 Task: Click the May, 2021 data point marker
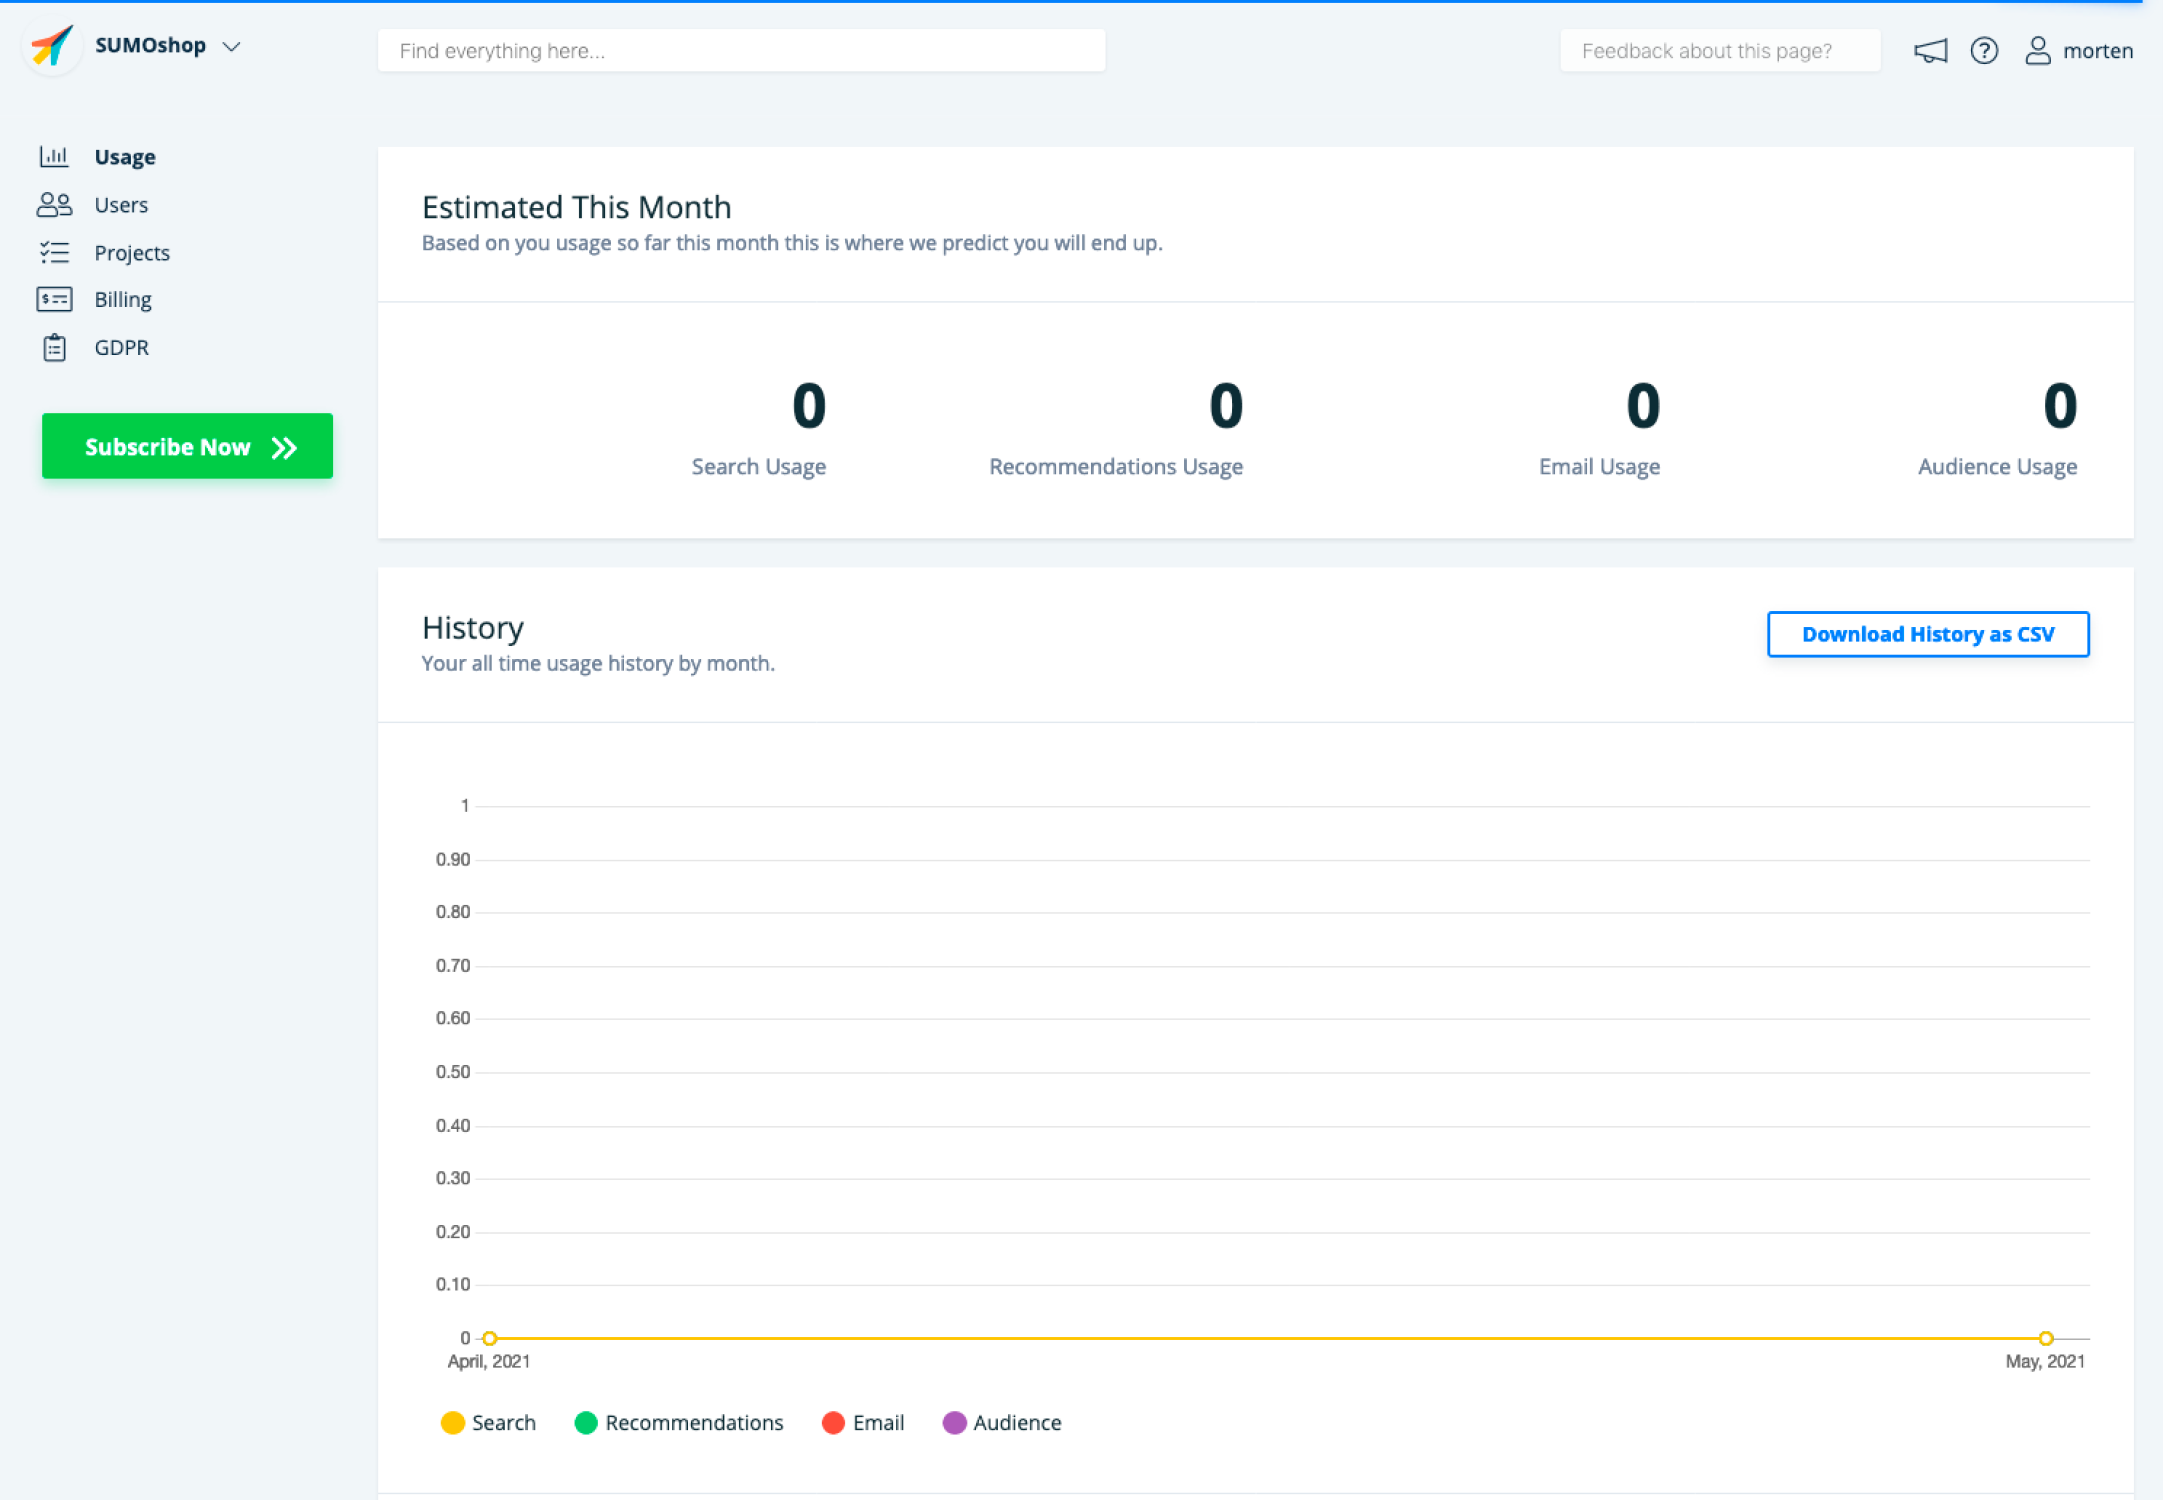pyautogui.click(x=2046, y=1338)
